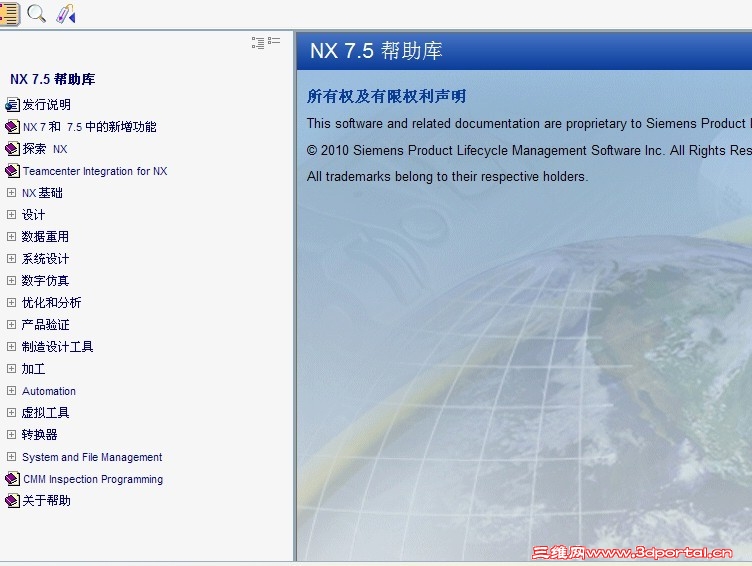This screenshot has width=752, height=566.
Task: Select the 优化和分析 tree label
Action: (x=51, y=303)
